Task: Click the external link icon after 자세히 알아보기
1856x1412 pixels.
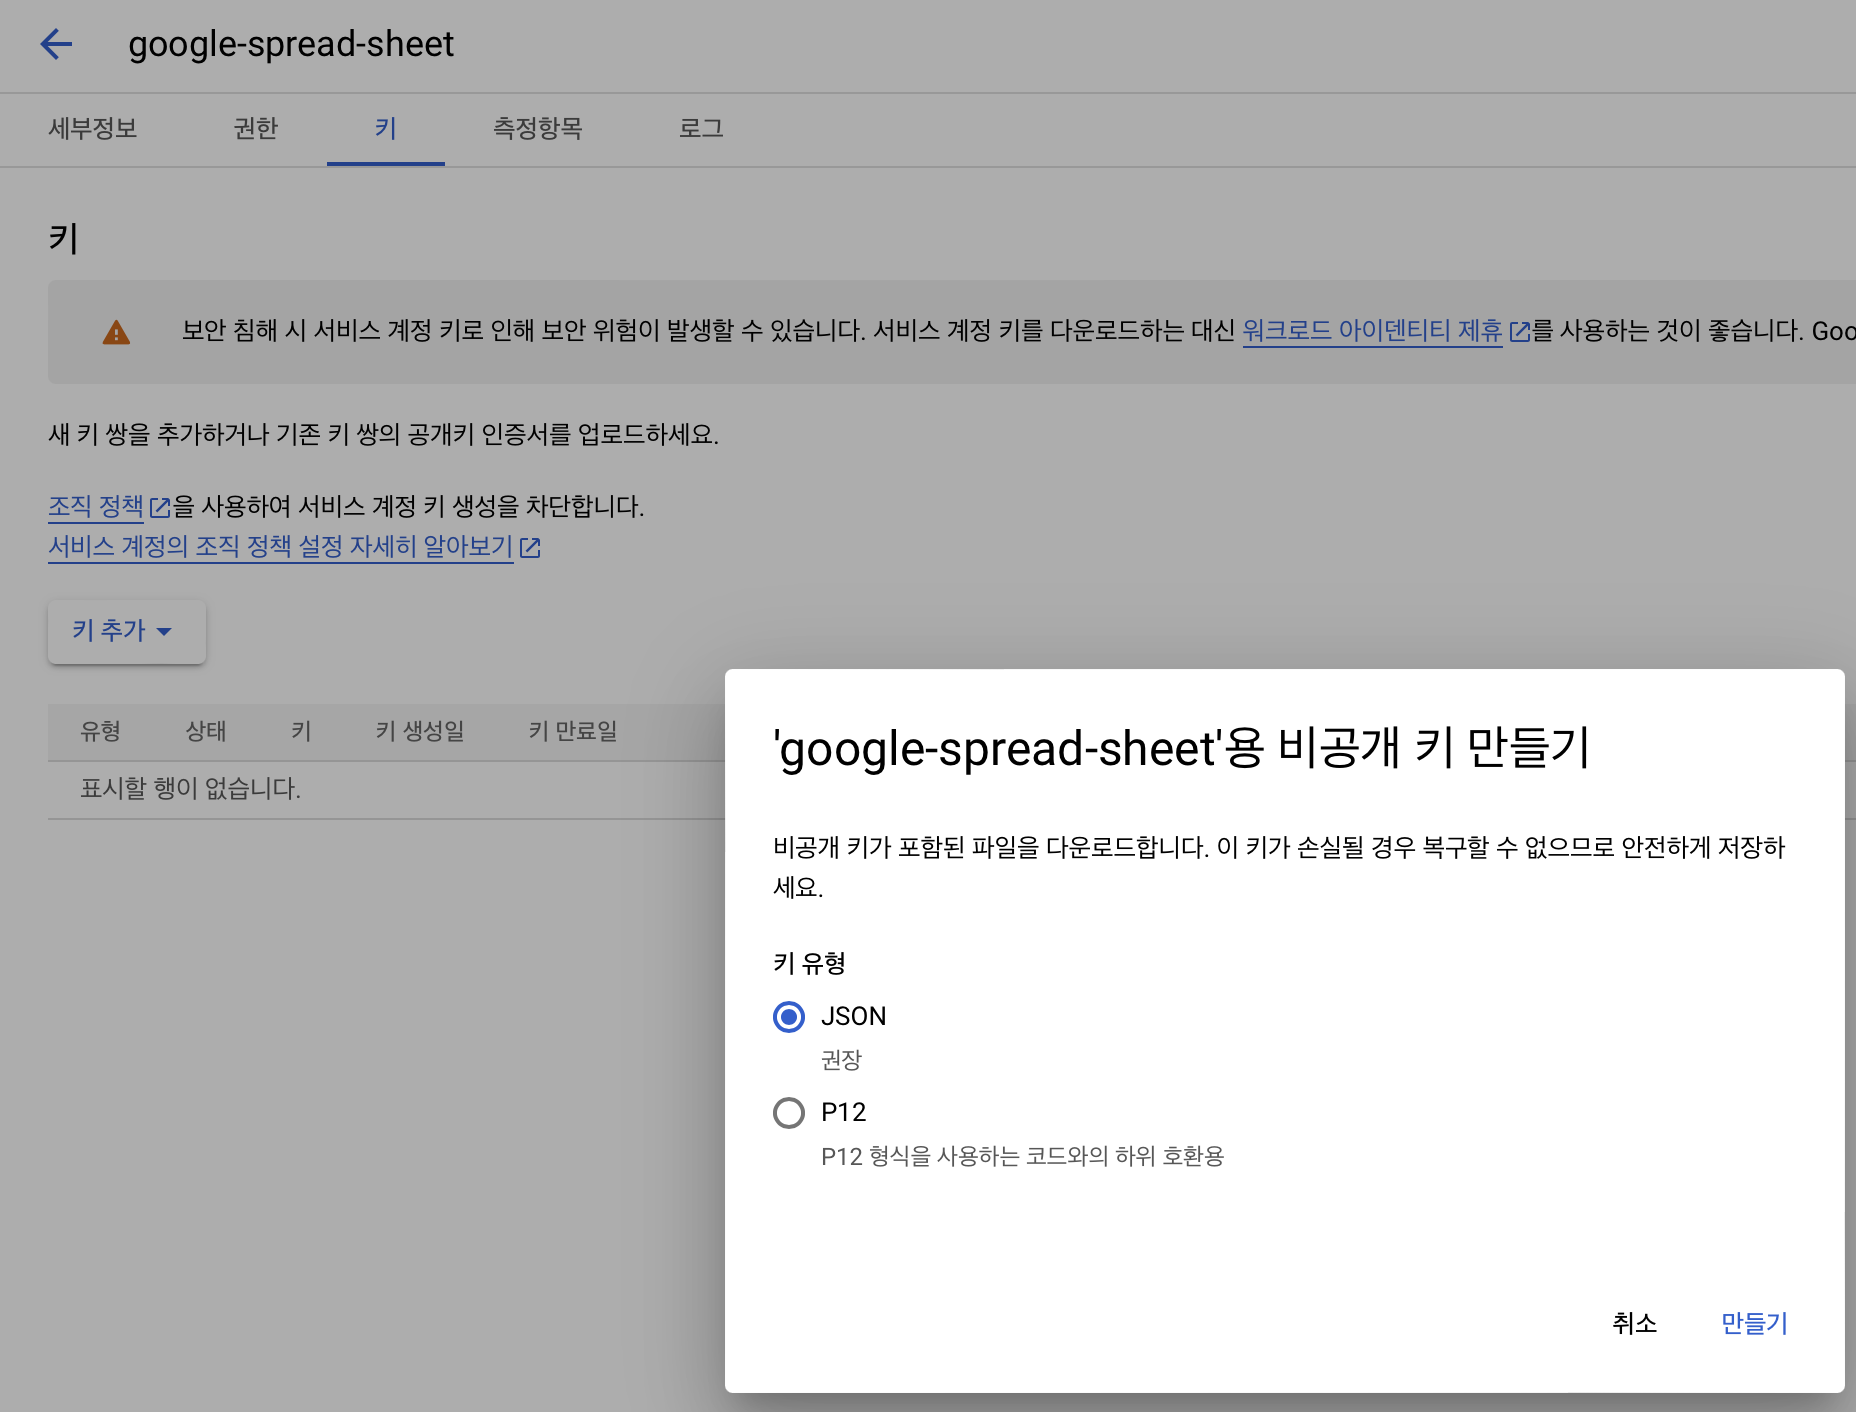Action: (x=530, y=547)
